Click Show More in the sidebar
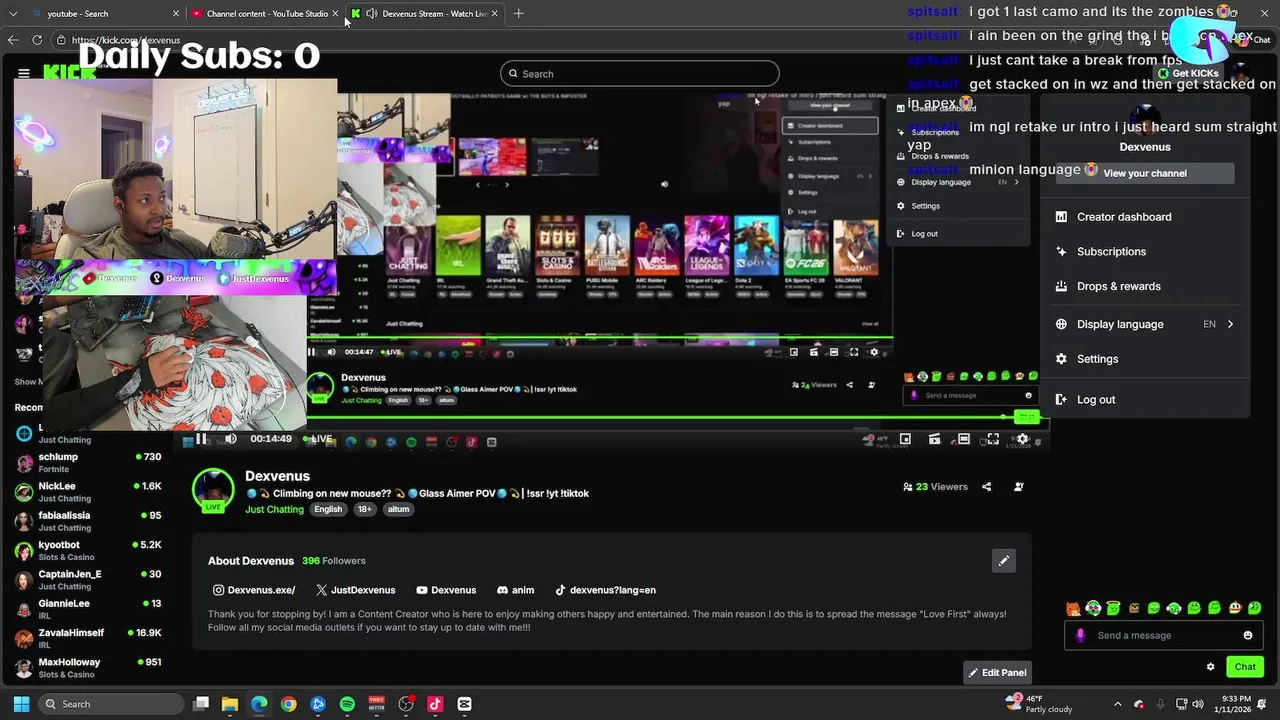This screenshot has height=720, width=1280. click(27, 382)
